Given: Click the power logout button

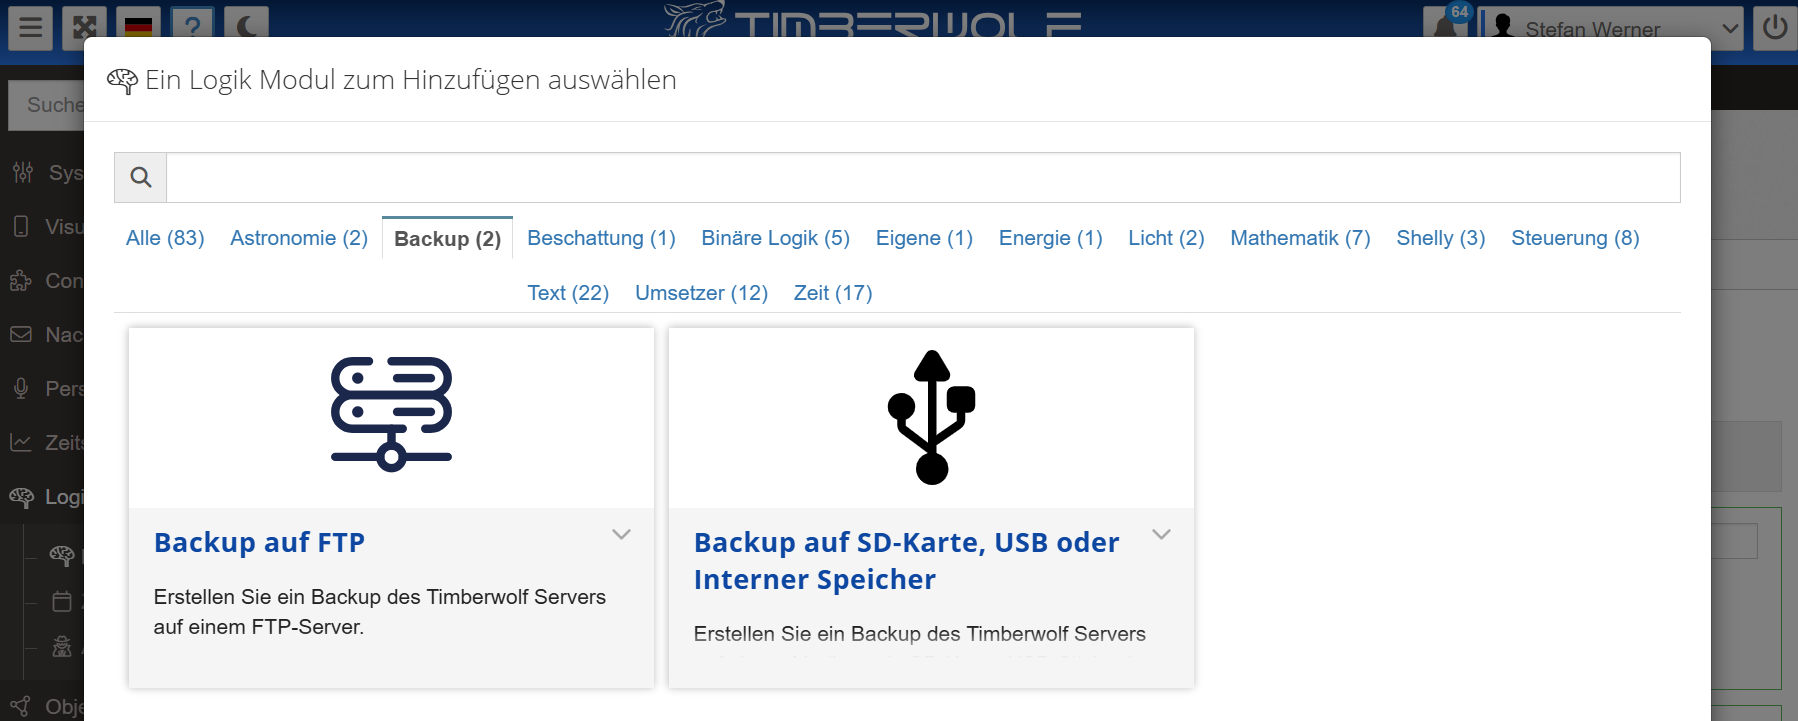Looking at the screenshot, I should pos(1775,26).
